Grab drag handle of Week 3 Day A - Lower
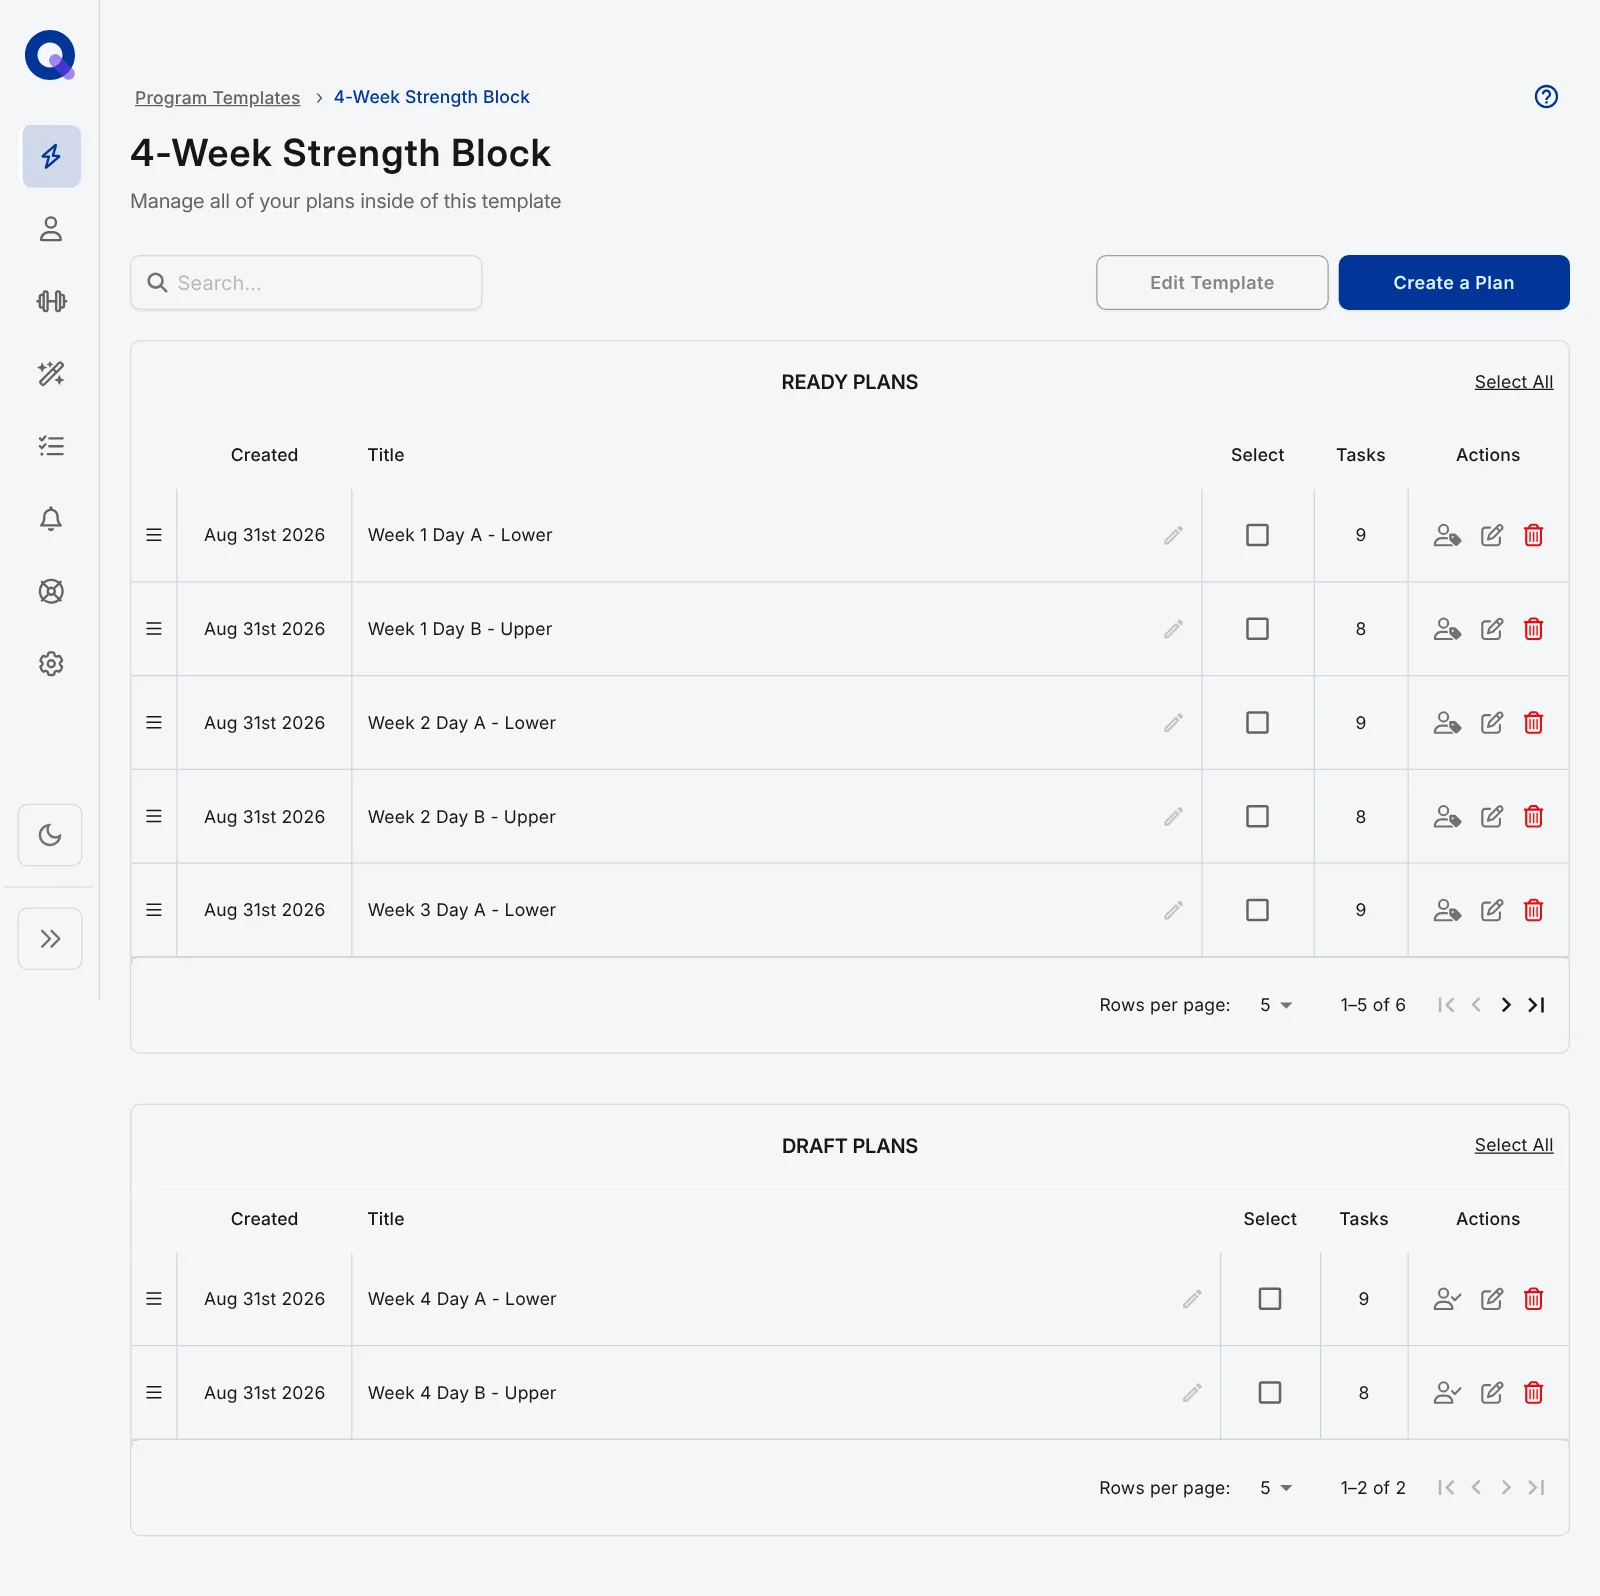The width and height of the screenshot is (1600, 1596). pyautogui.click(x=154, y=910)
